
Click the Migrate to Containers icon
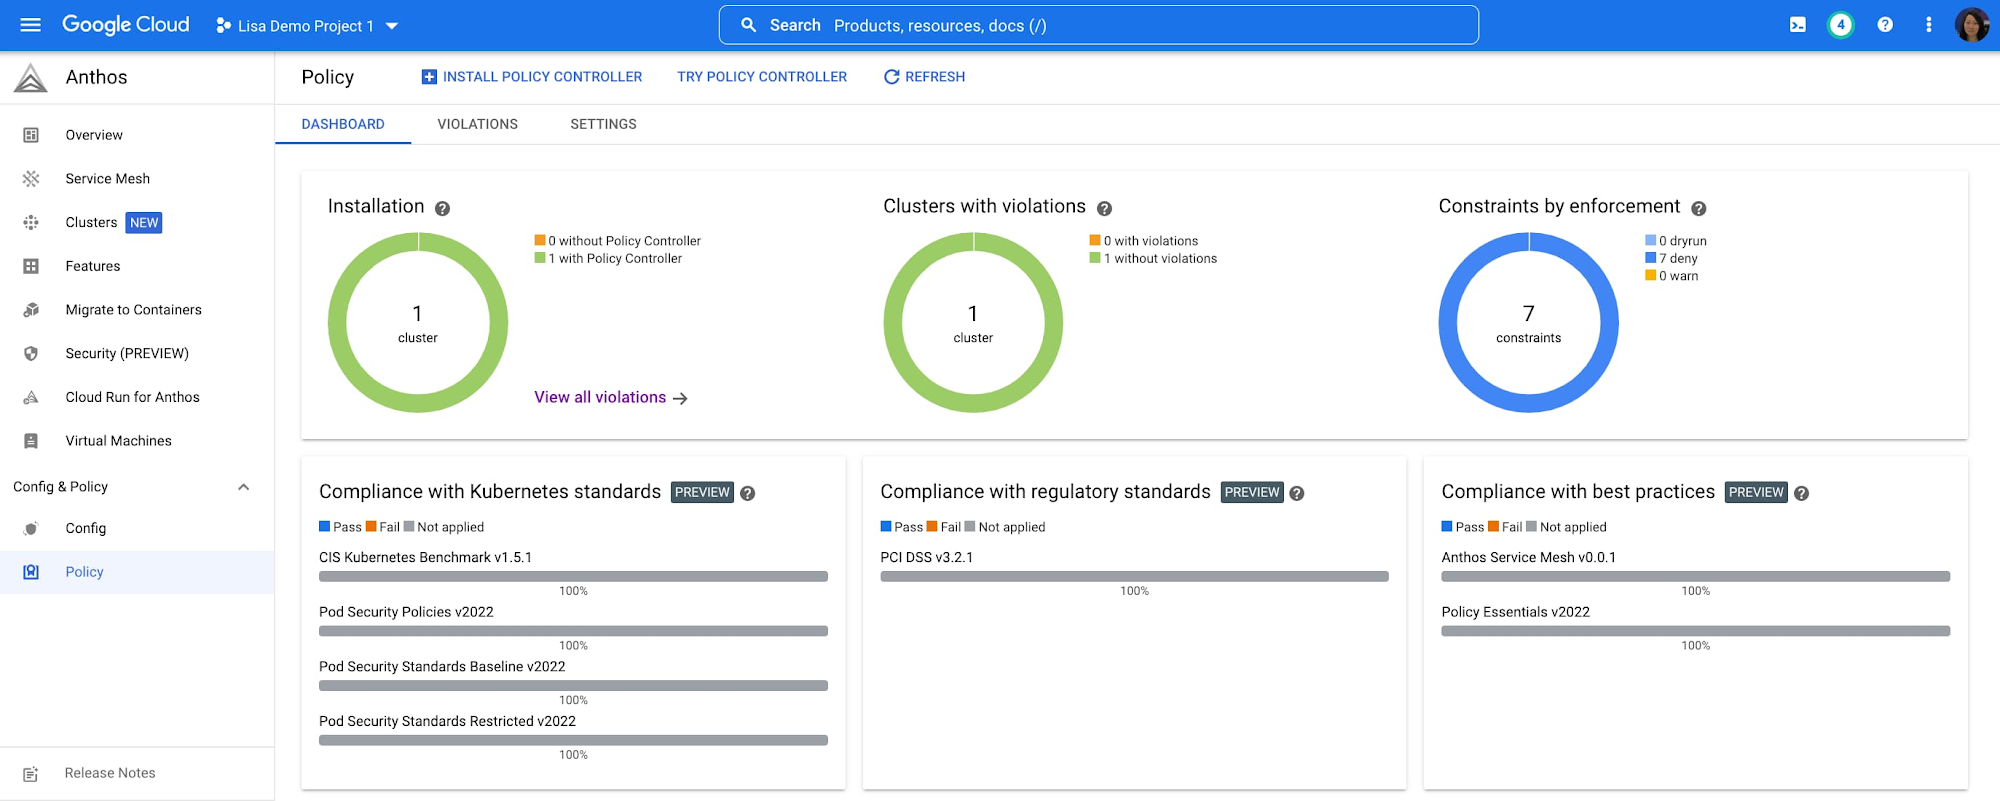(31, 310)
